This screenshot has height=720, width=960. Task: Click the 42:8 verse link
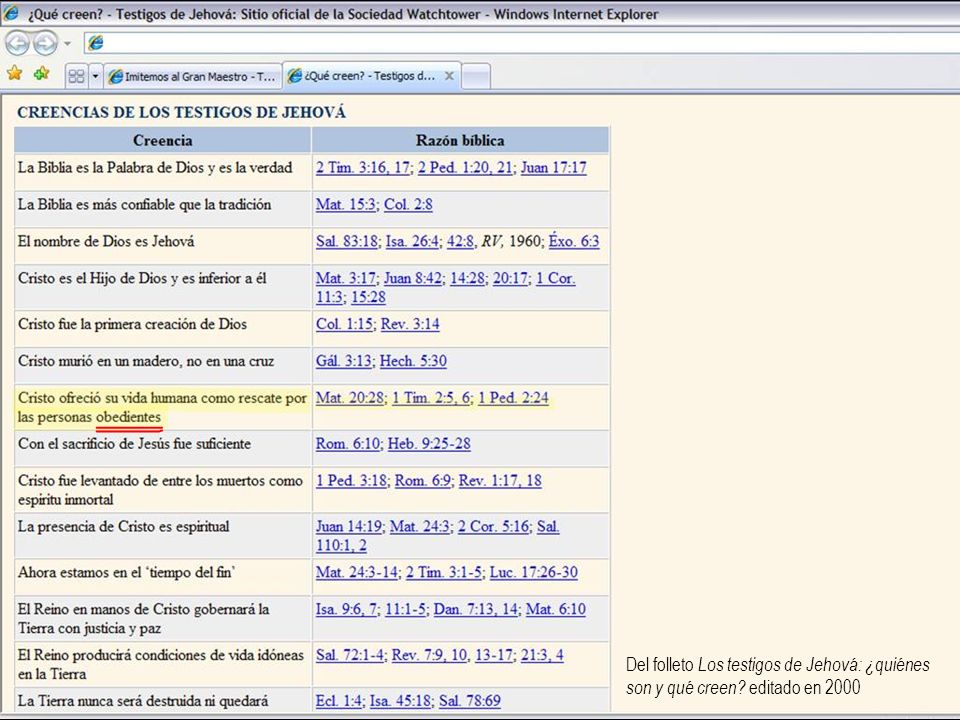460,241
